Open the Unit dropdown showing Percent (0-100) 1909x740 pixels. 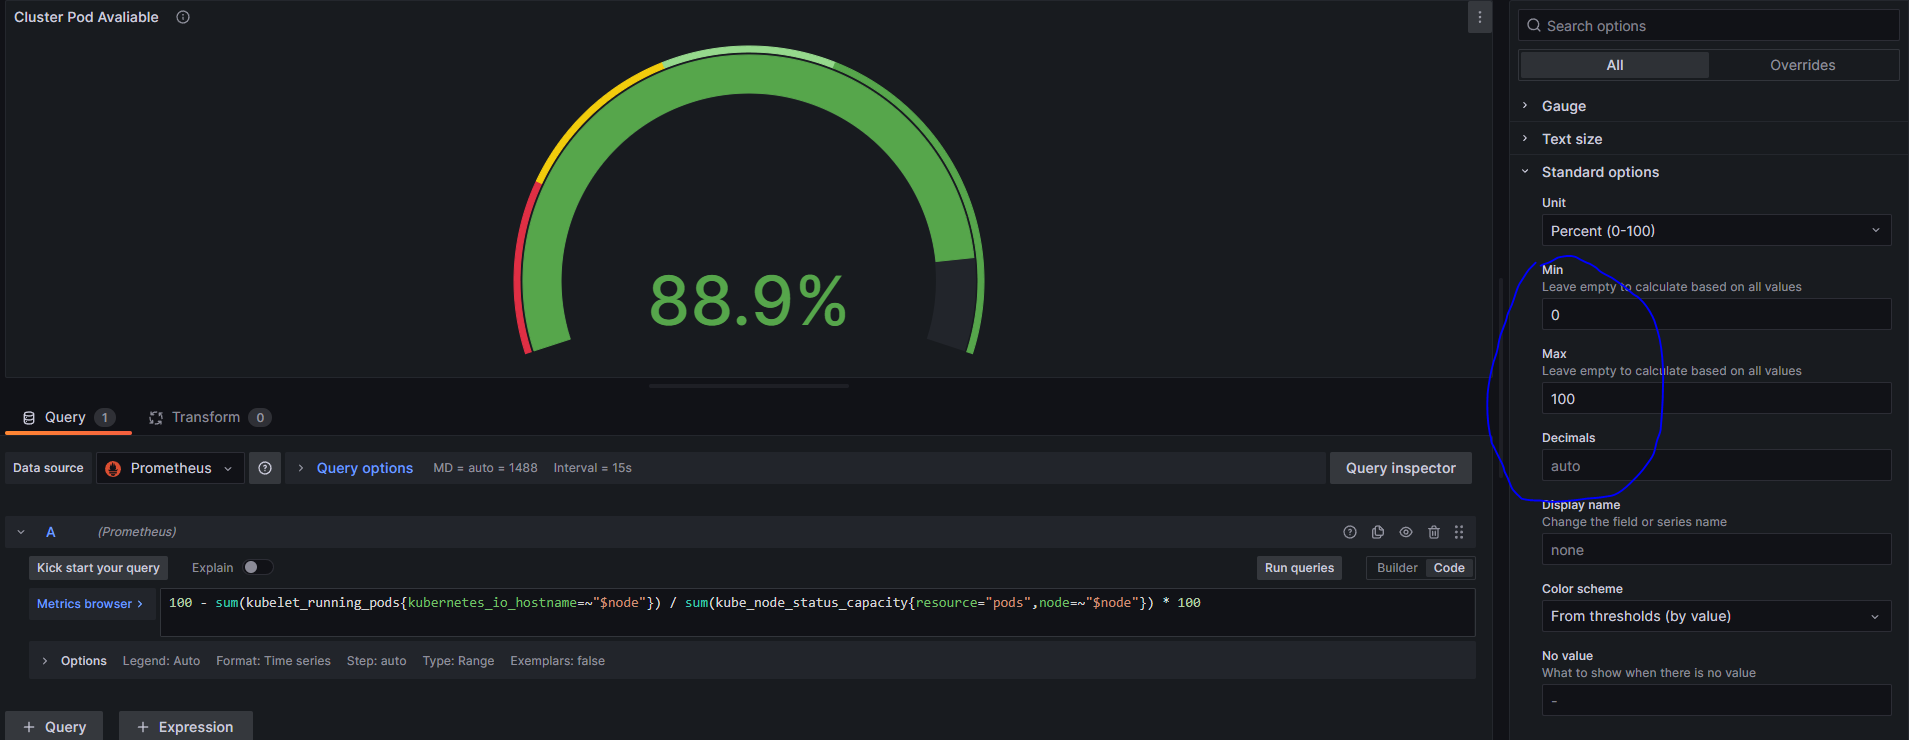coord(1715,231)
